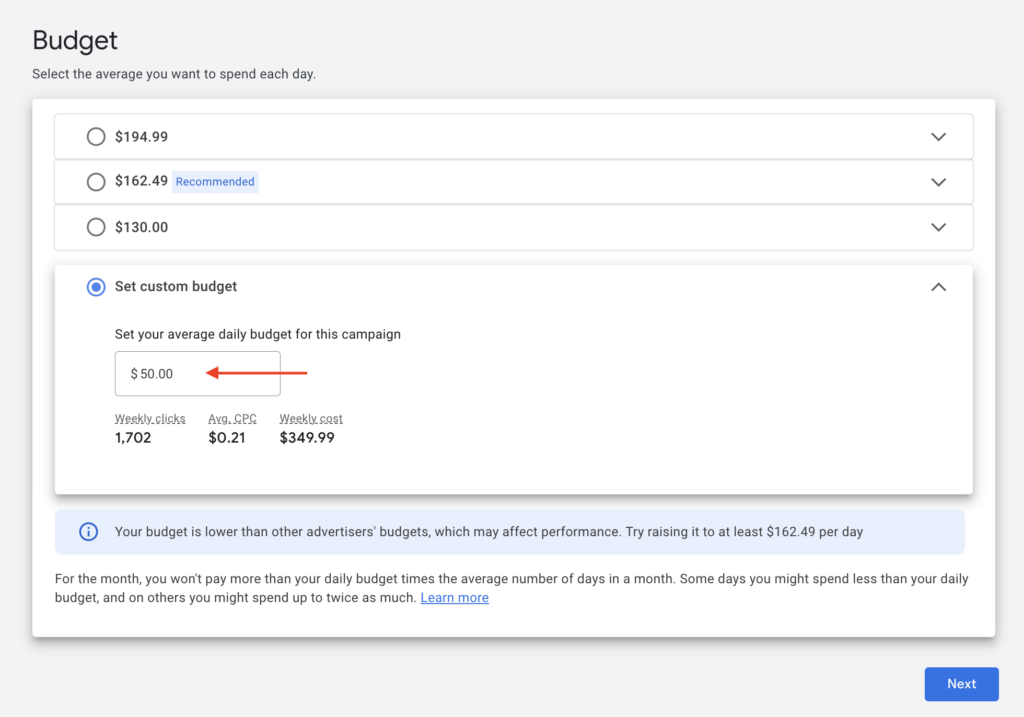The height and width of the screenshot is (717, 1024).
Task: Click the Weekly cost underlined label
Action: (x=311, y=419)
